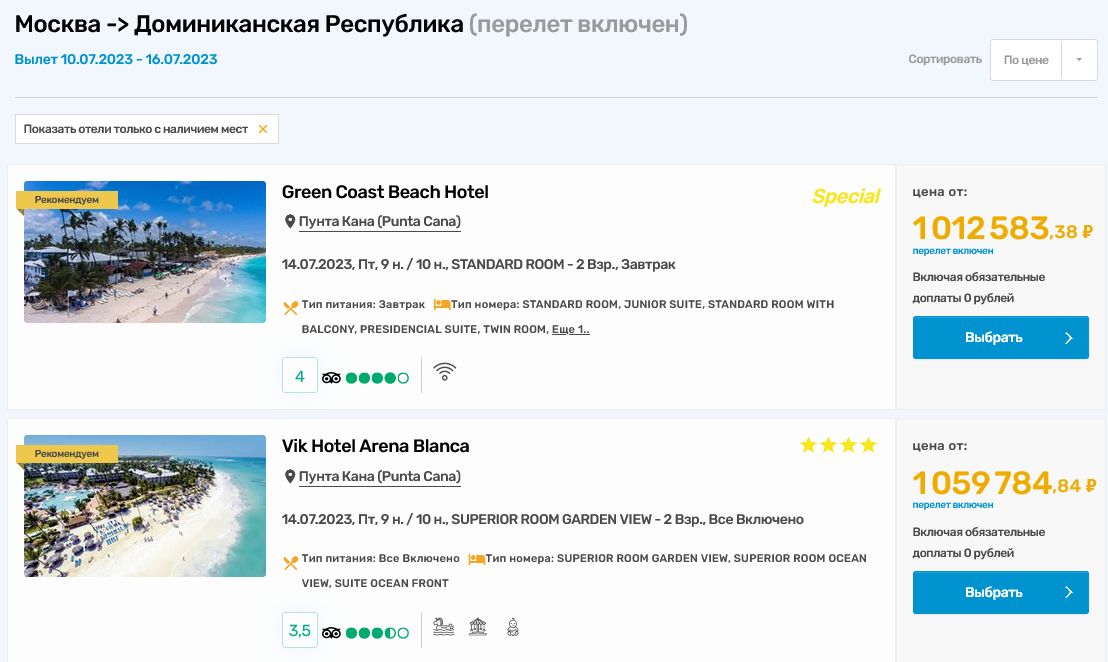This screenshot has width=1108, height=662.
Task: Click 'Рекомендуем' badge on Green Coast photo
Action: point(67,200)
